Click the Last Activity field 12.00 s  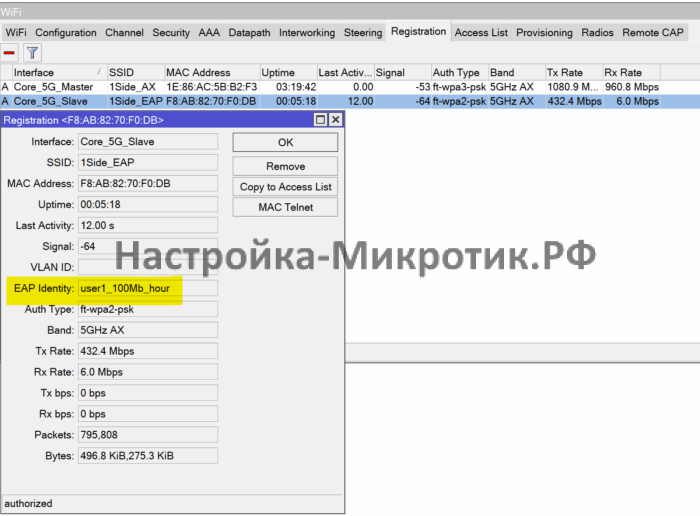point(148,225)
